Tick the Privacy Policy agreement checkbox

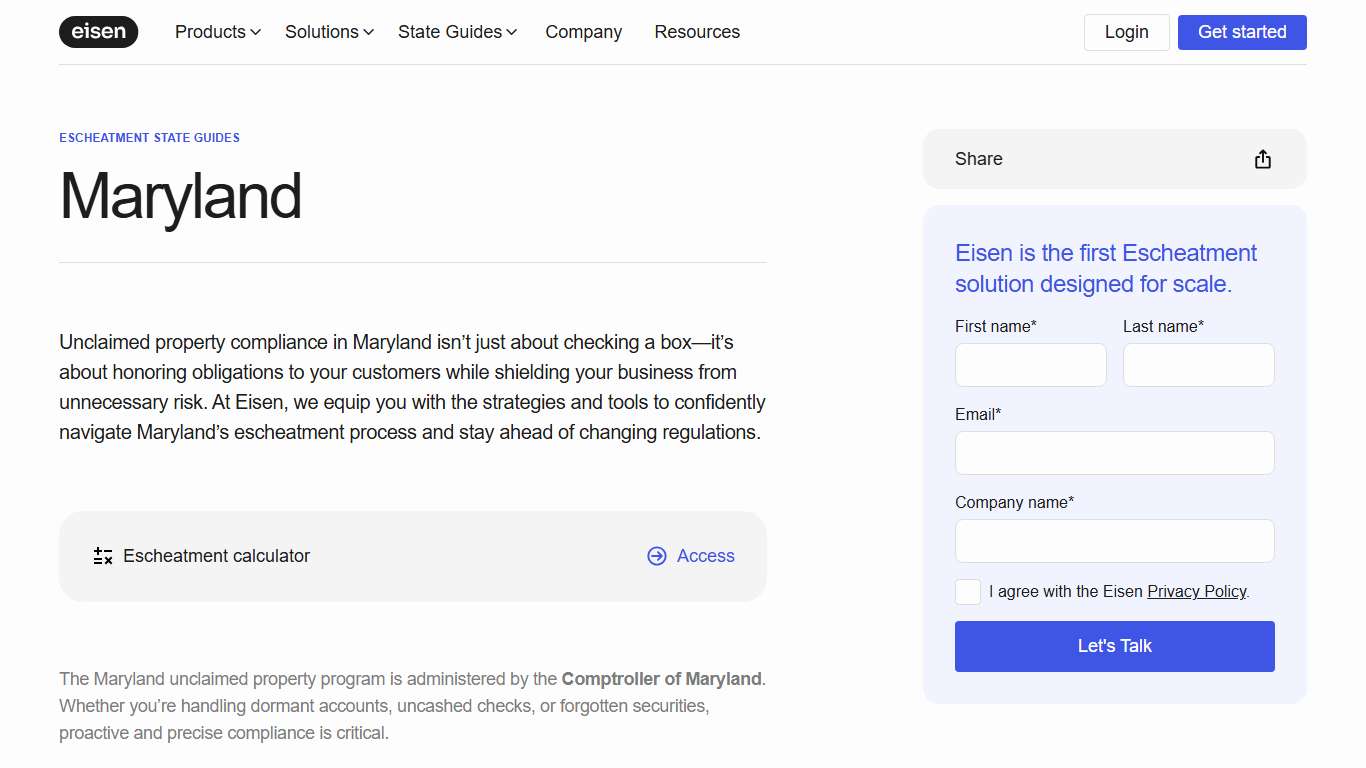tap(968, 592)
